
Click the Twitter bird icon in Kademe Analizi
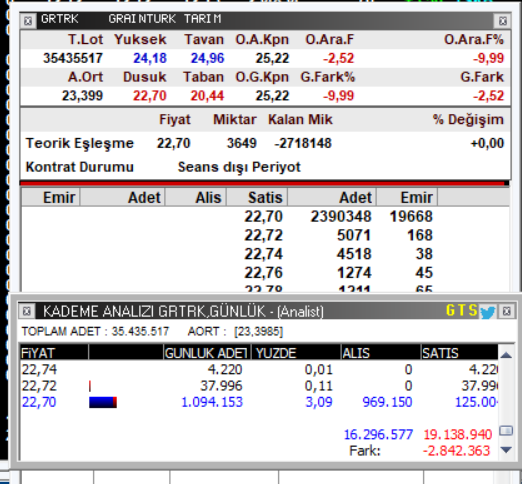click(x=487, y=312)
